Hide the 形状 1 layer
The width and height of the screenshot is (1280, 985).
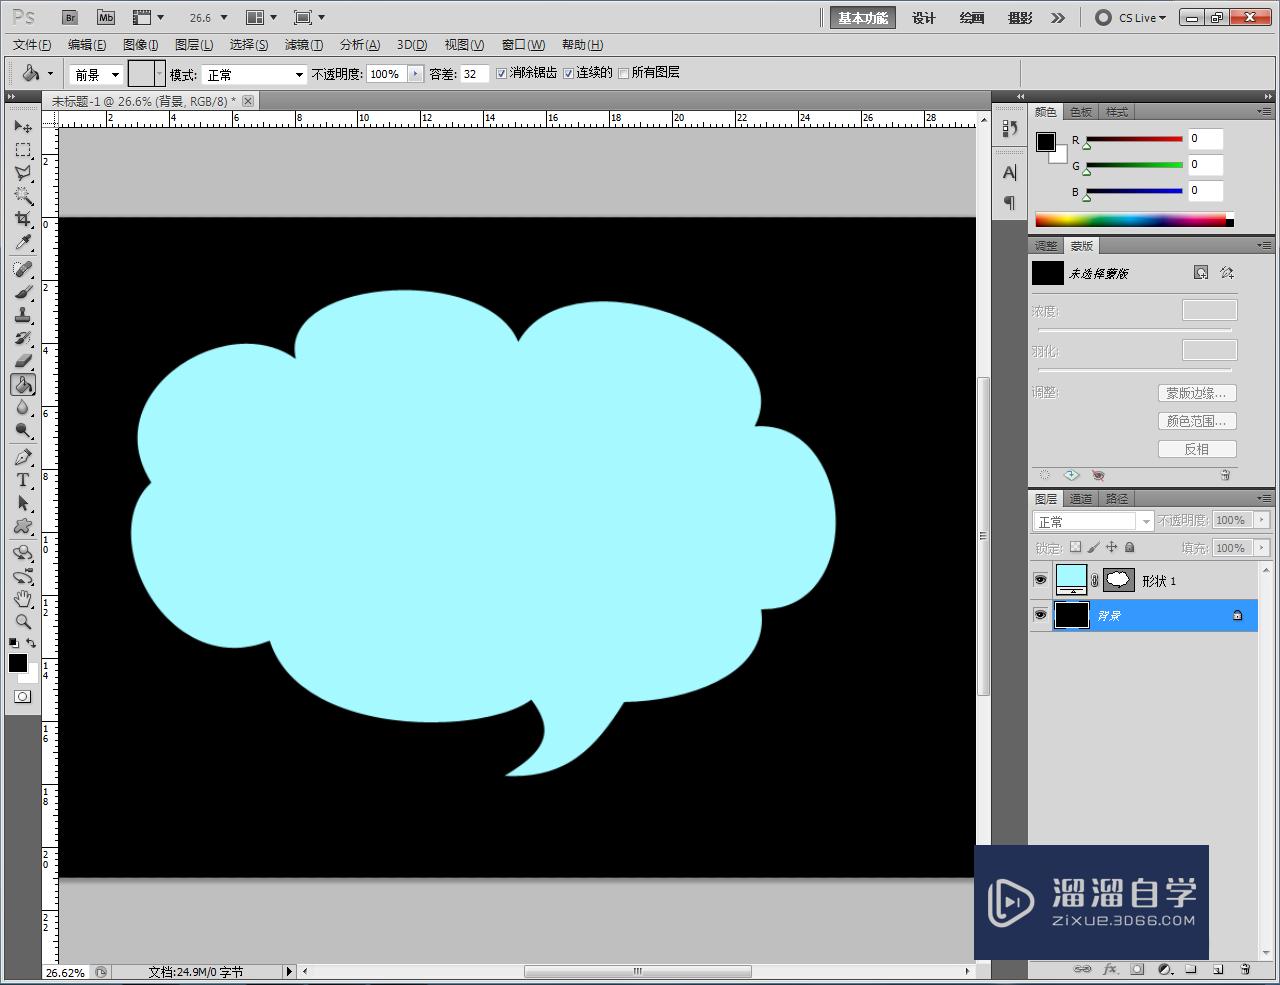1040,580
